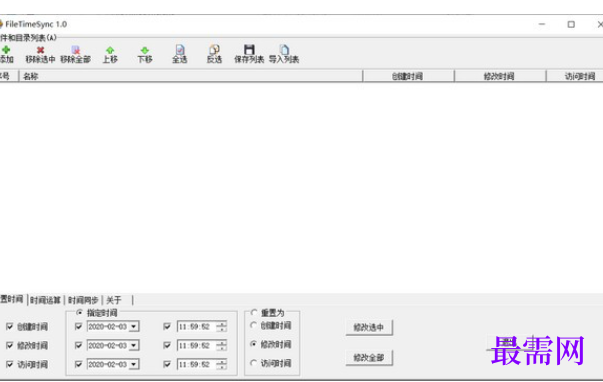The image size is (603, 382).
Task: Click 移除全部 remove all icon
Action: pos(76,50)
